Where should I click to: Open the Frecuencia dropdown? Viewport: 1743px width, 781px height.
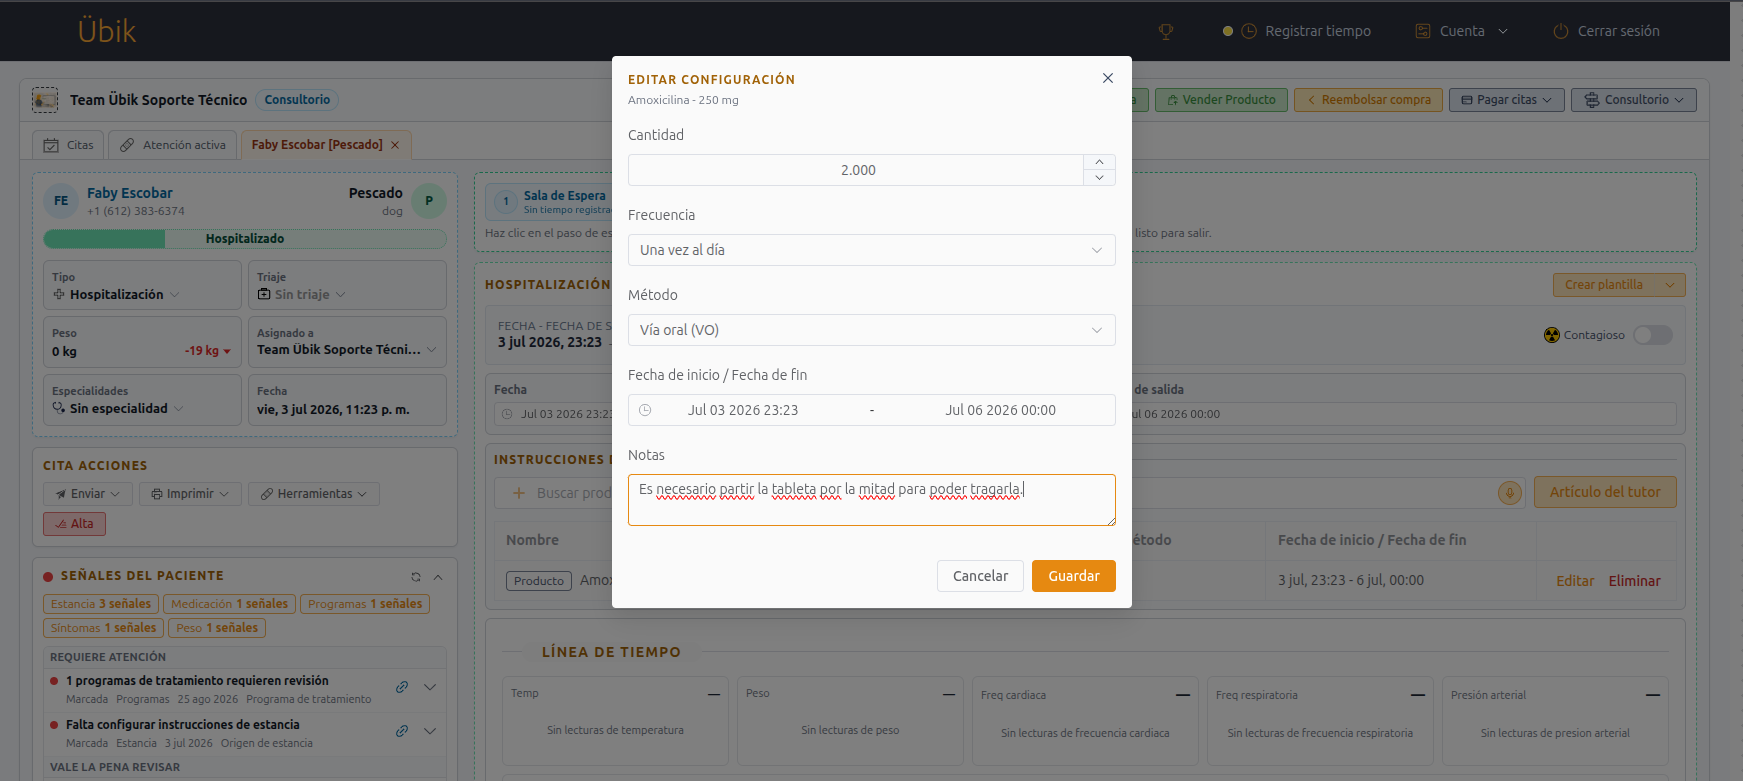point(871,250)
